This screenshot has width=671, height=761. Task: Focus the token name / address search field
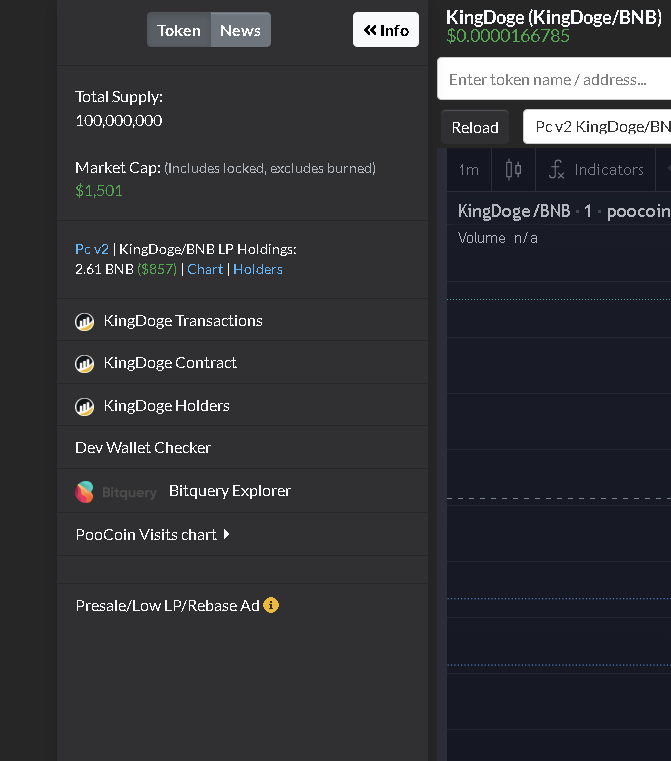click(554, 79)
